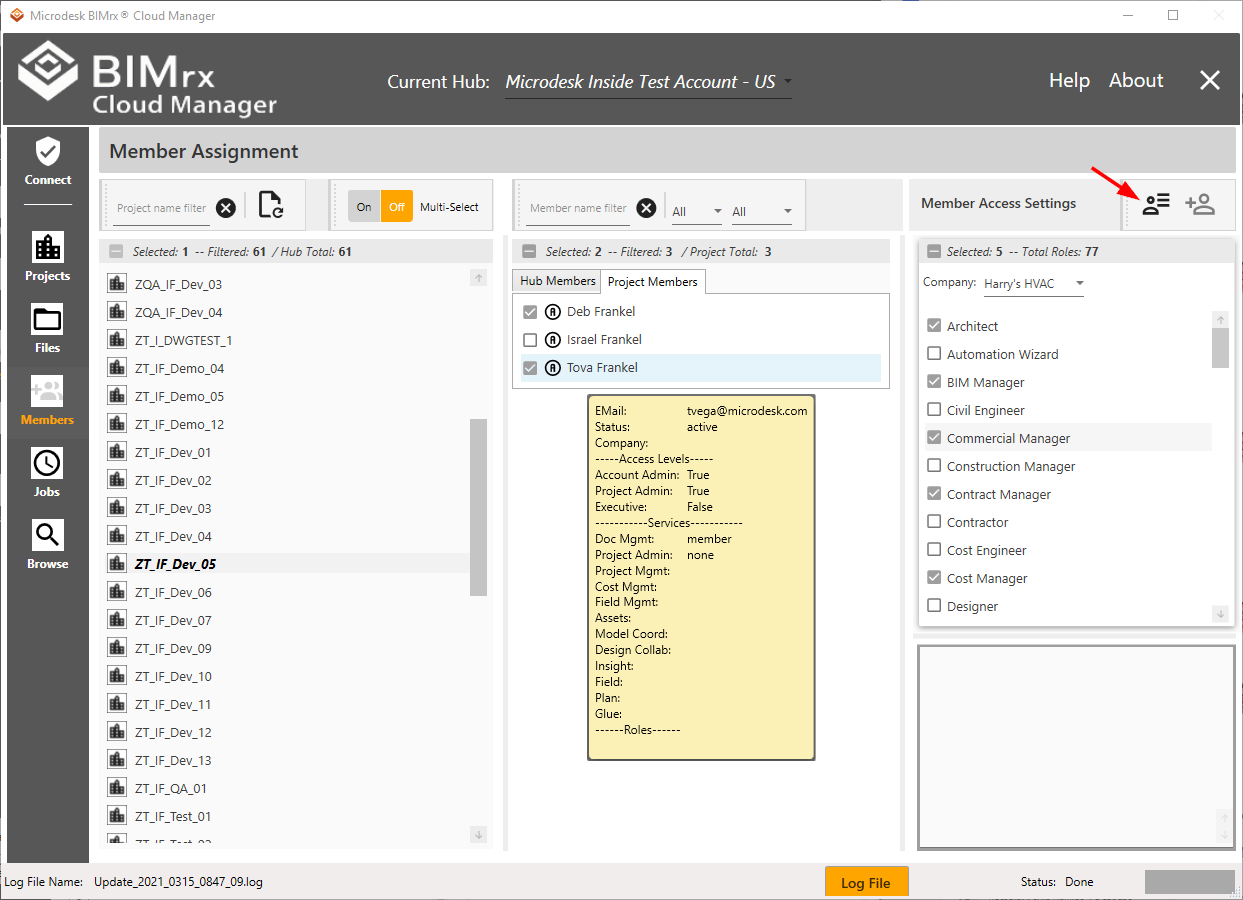Open the first All member filter dropdown
The width and height of the screenshot is (1243, 900).
tap(697, 211)
